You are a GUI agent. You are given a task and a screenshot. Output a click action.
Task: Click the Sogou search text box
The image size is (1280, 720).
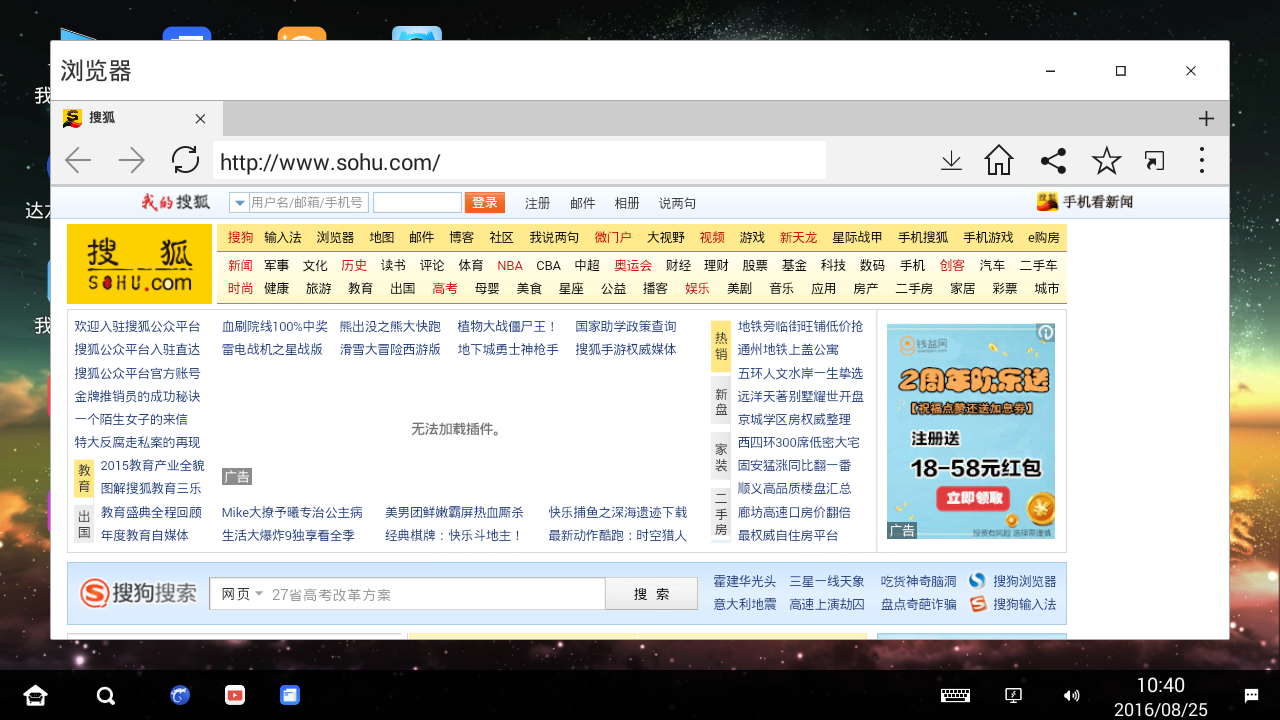437,594
